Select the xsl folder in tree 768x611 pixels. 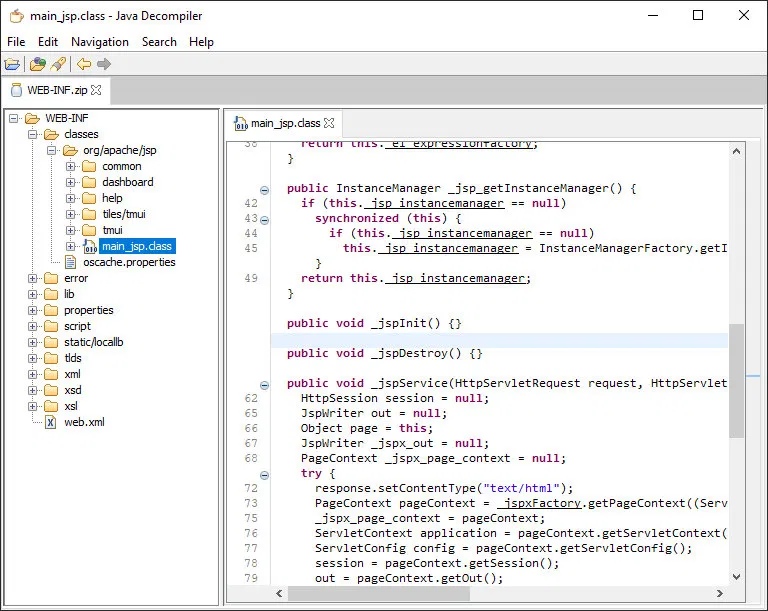71,406
